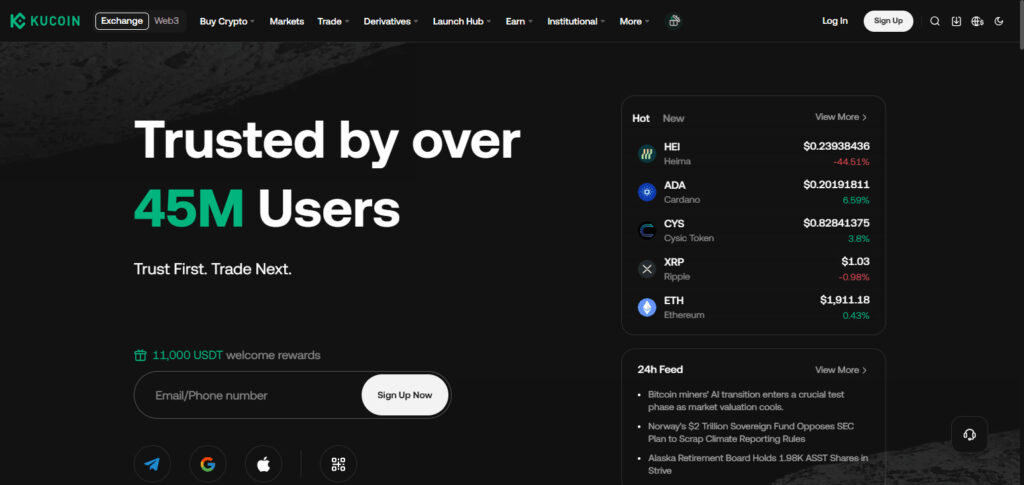Click the ETH Ethereum coin icon

point(647,307)
